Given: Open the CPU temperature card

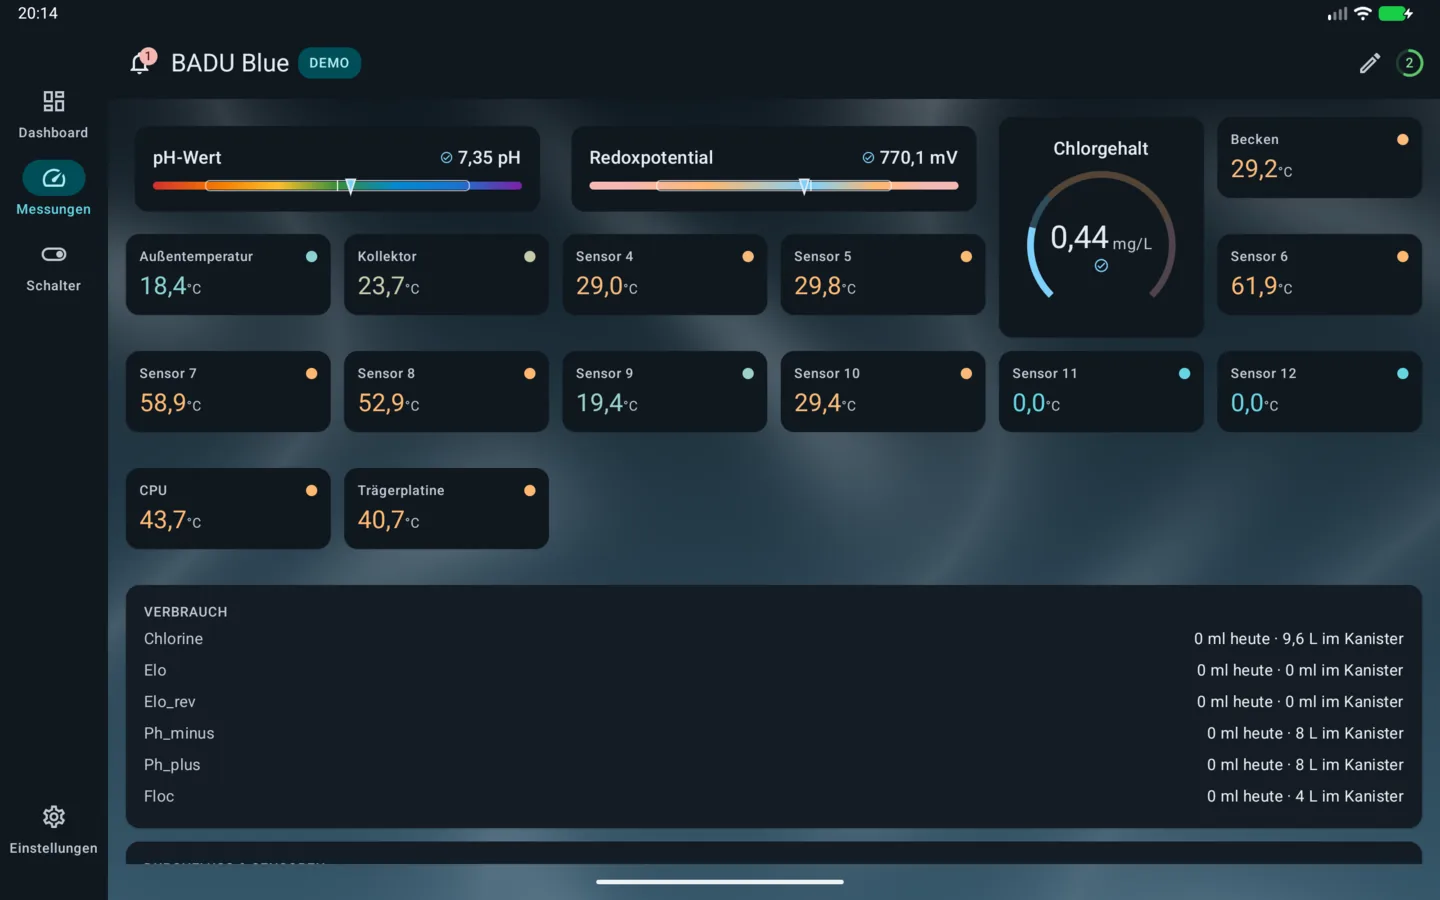Looking at the screenshot, I should (x=228, y=508).
